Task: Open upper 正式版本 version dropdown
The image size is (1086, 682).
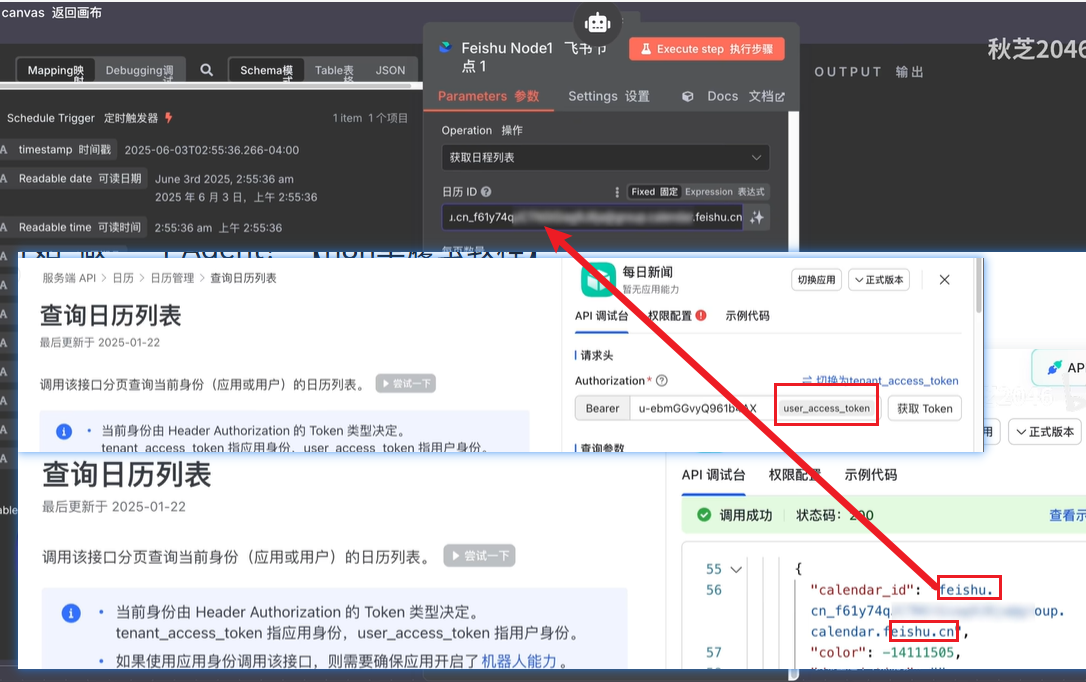Action: tap(879, 280)
